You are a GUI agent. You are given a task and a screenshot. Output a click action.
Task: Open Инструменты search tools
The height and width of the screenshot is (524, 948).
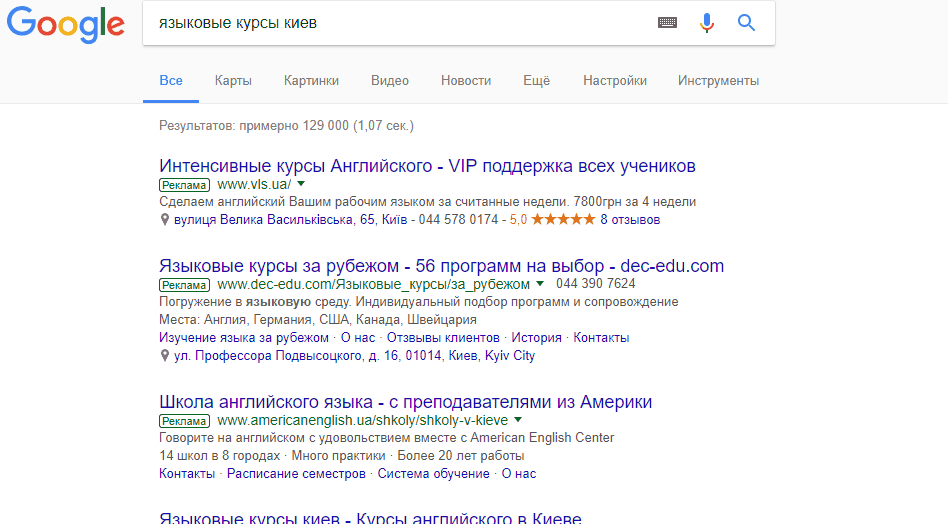coord(718,80)
